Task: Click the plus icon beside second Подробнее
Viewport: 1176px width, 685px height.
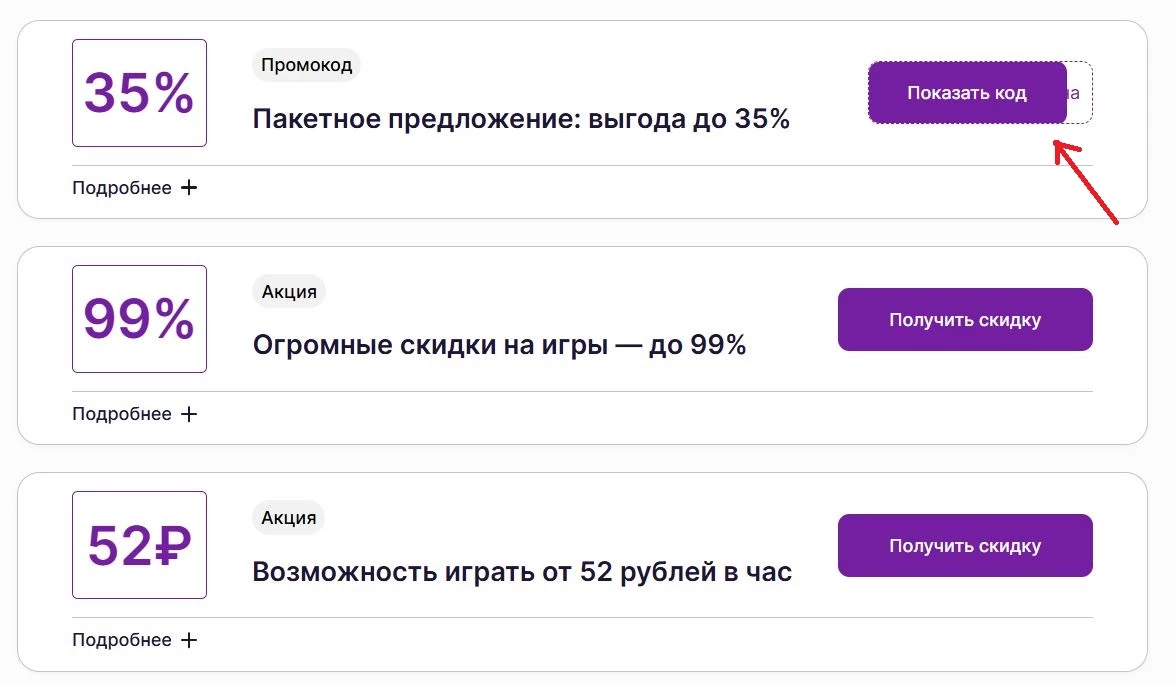Action: pyautogui.click(x=190, y=413)
